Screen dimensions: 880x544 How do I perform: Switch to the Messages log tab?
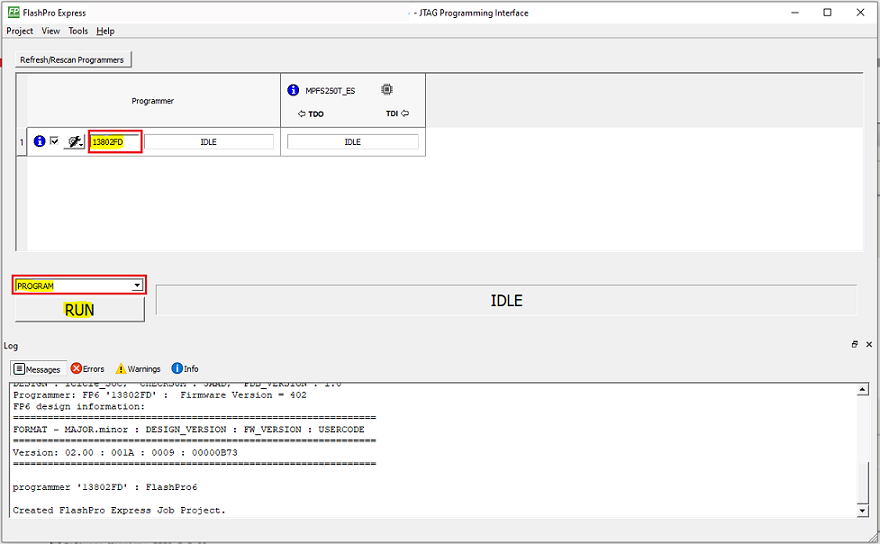coord(39,369)
